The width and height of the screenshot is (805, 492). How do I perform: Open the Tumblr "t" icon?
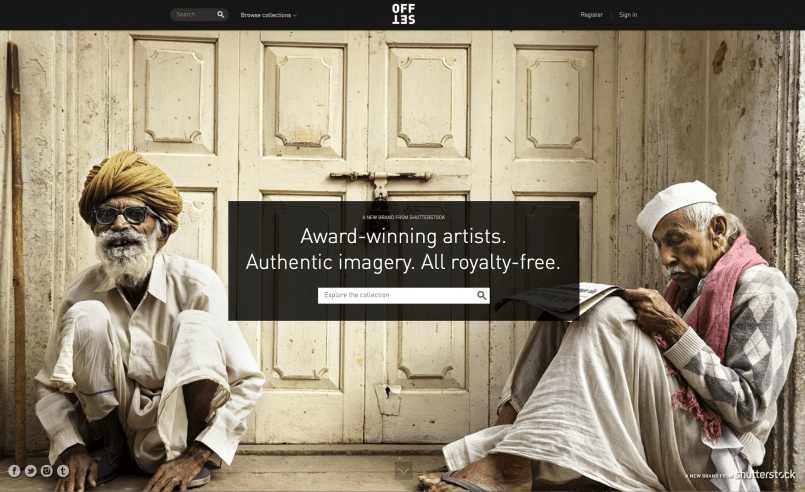(63, 471)
